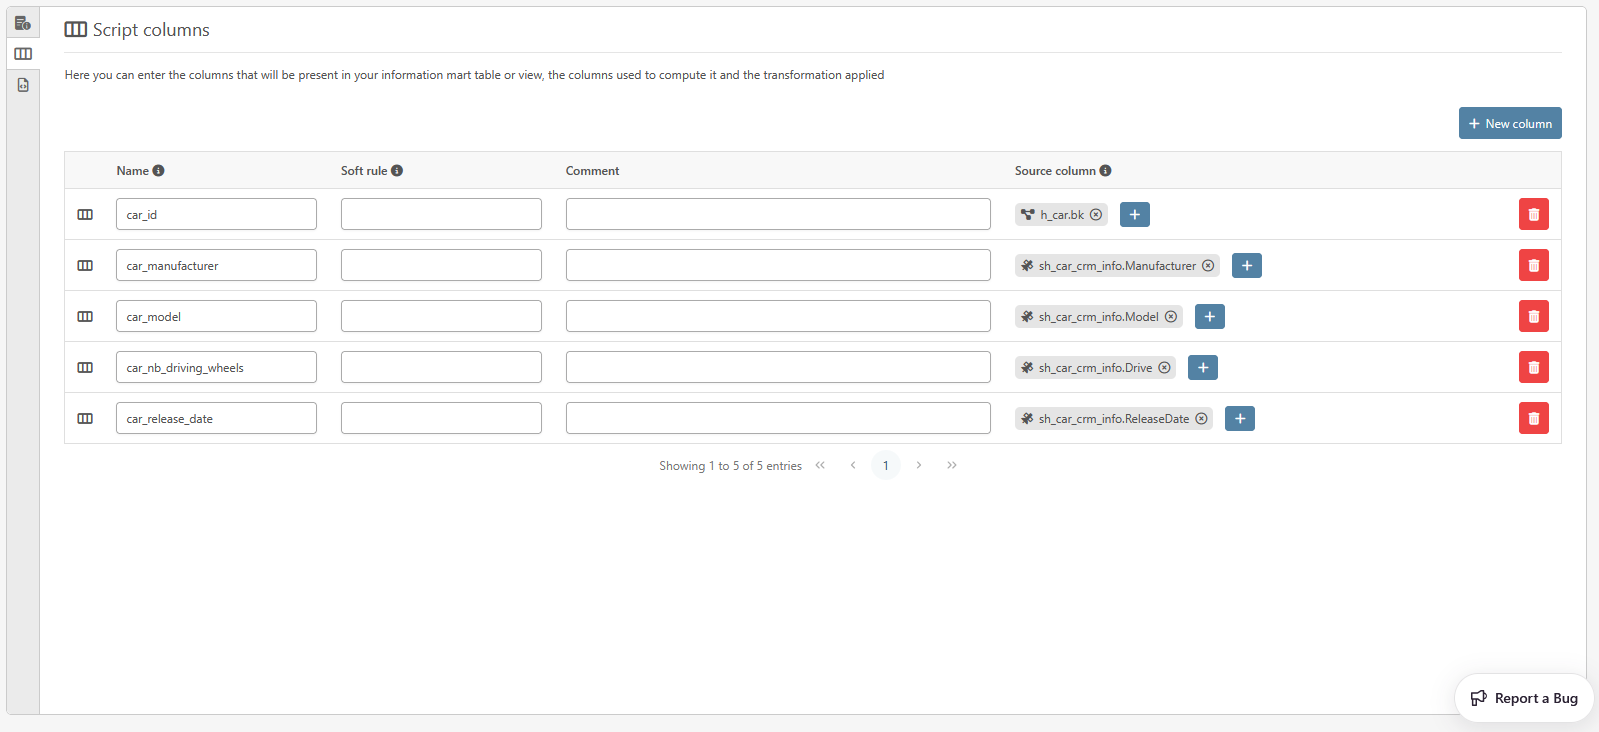Click Report a Bug button
This screenshot has width=1599, height=732.
tap(1524, 698)
